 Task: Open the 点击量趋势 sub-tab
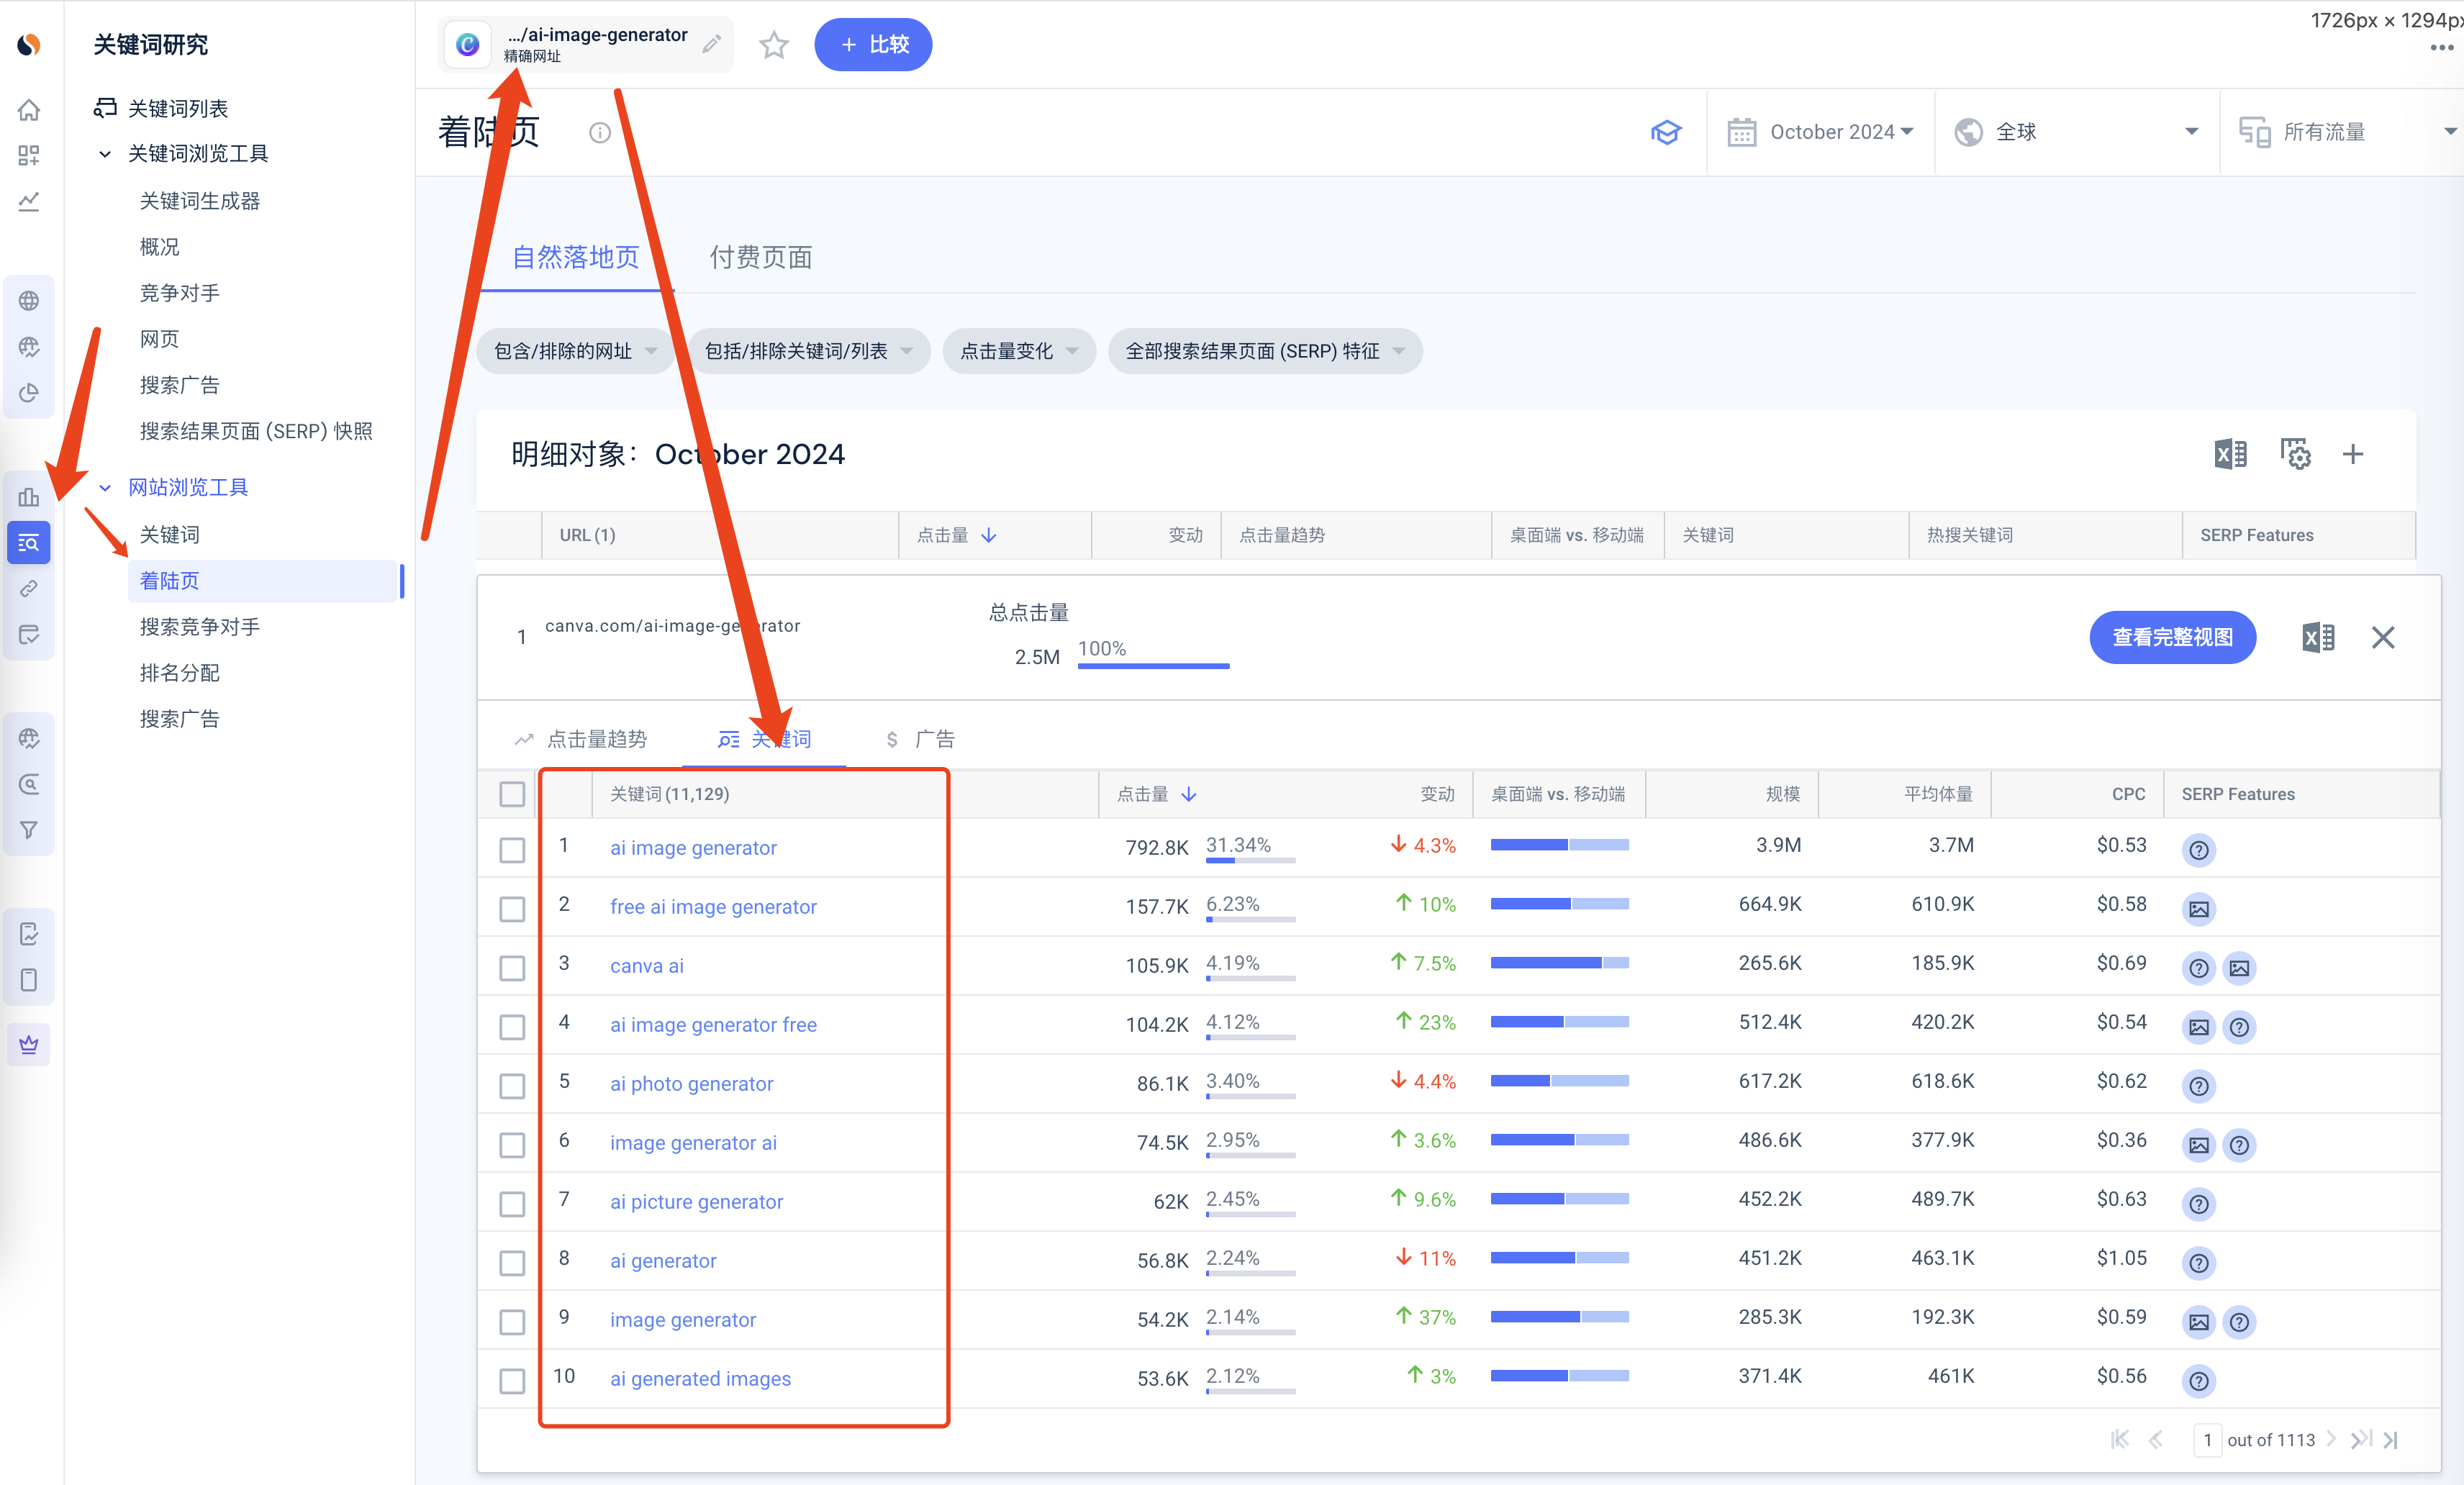pos(581,739)
